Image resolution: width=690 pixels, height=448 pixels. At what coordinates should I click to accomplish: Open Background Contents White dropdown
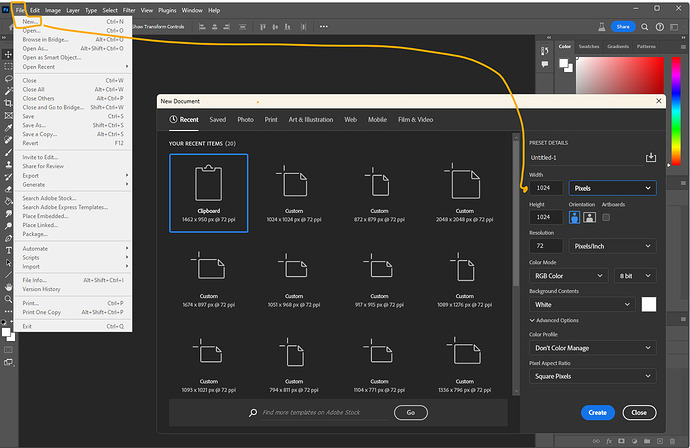pyautogui.click(x=582, y=305)
